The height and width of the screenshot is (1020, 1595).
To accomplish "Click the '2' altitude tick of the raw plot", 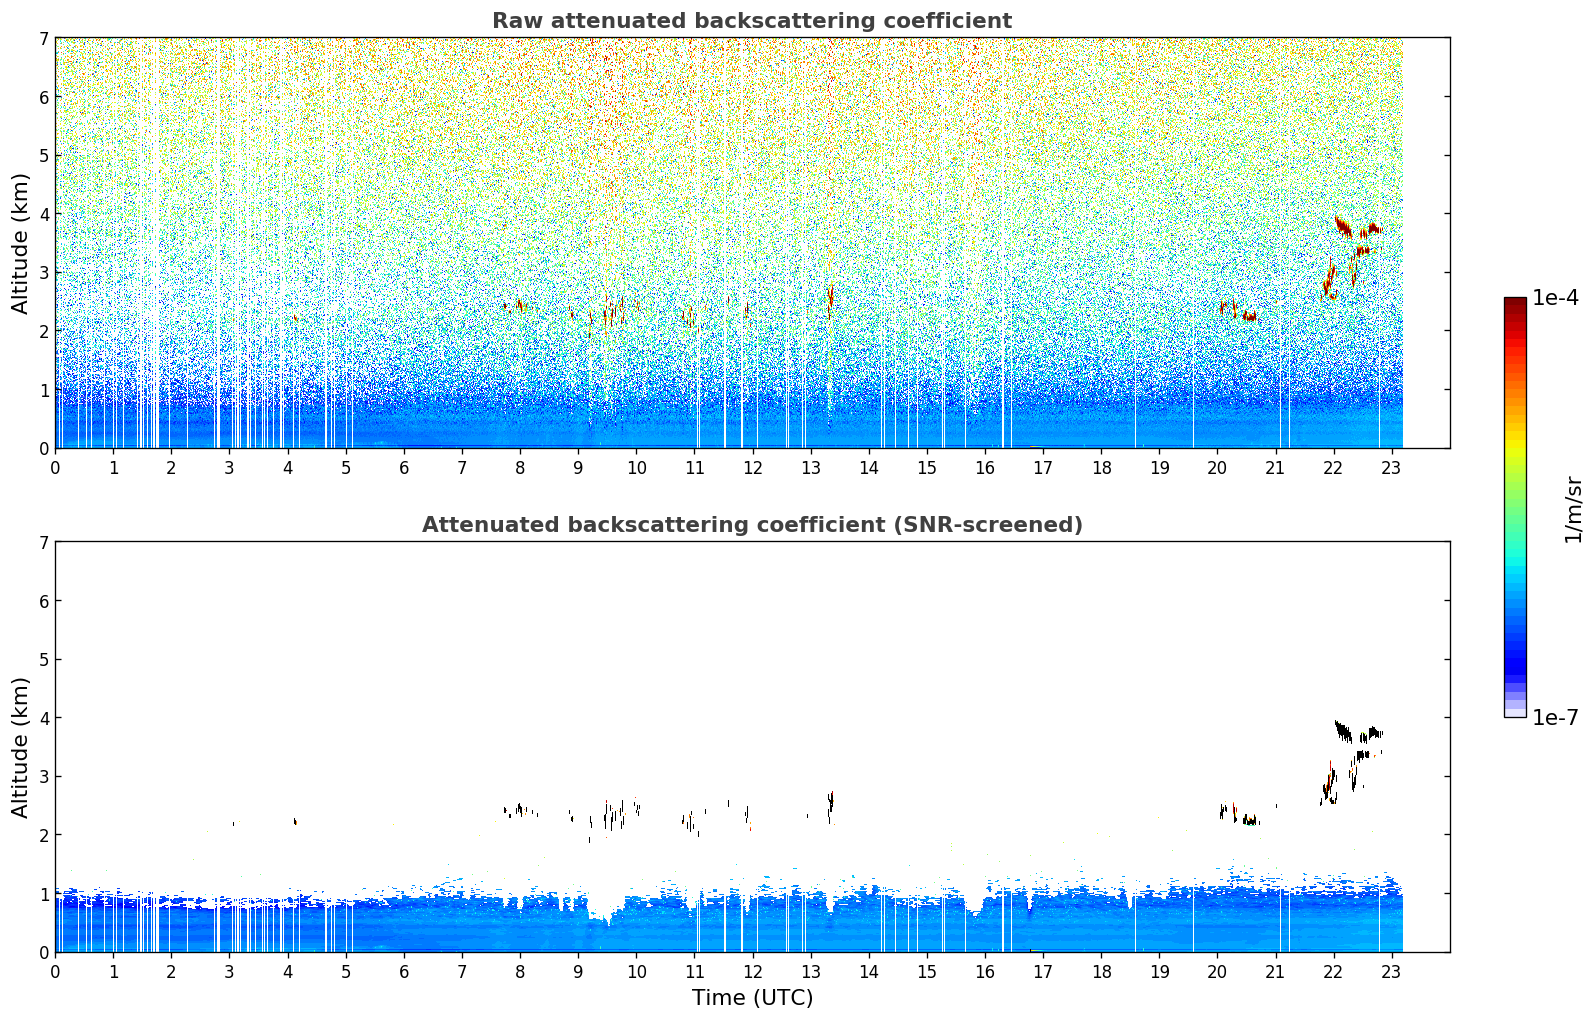I will point(43,331).
